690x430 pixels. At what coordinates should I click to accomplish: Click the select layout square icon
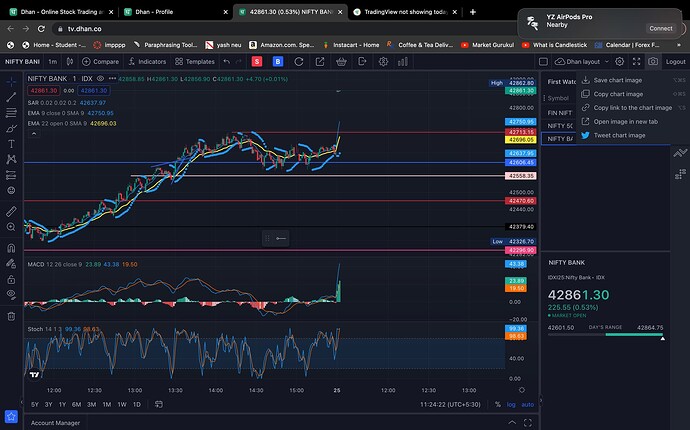point(543,62)
